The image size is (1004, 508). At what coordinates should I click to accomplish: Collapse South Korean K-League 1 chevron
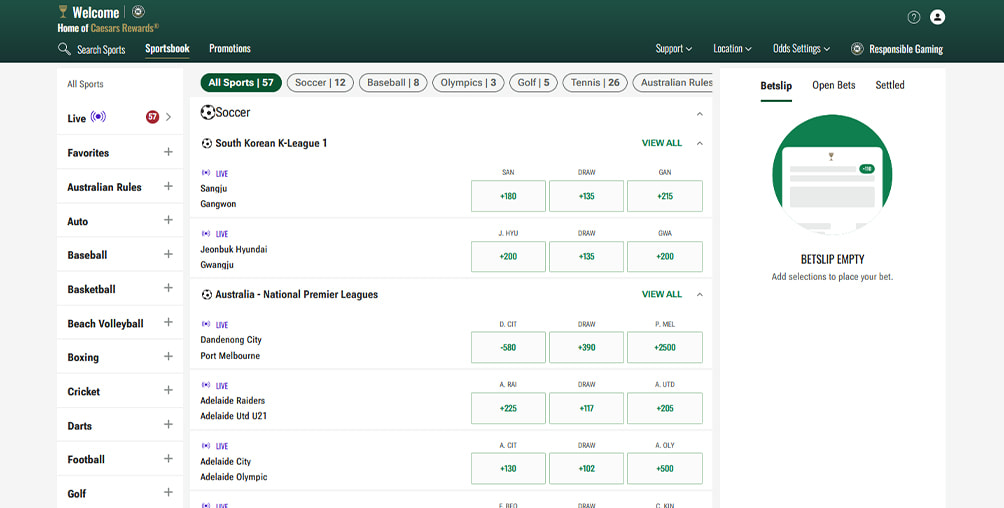700,143
